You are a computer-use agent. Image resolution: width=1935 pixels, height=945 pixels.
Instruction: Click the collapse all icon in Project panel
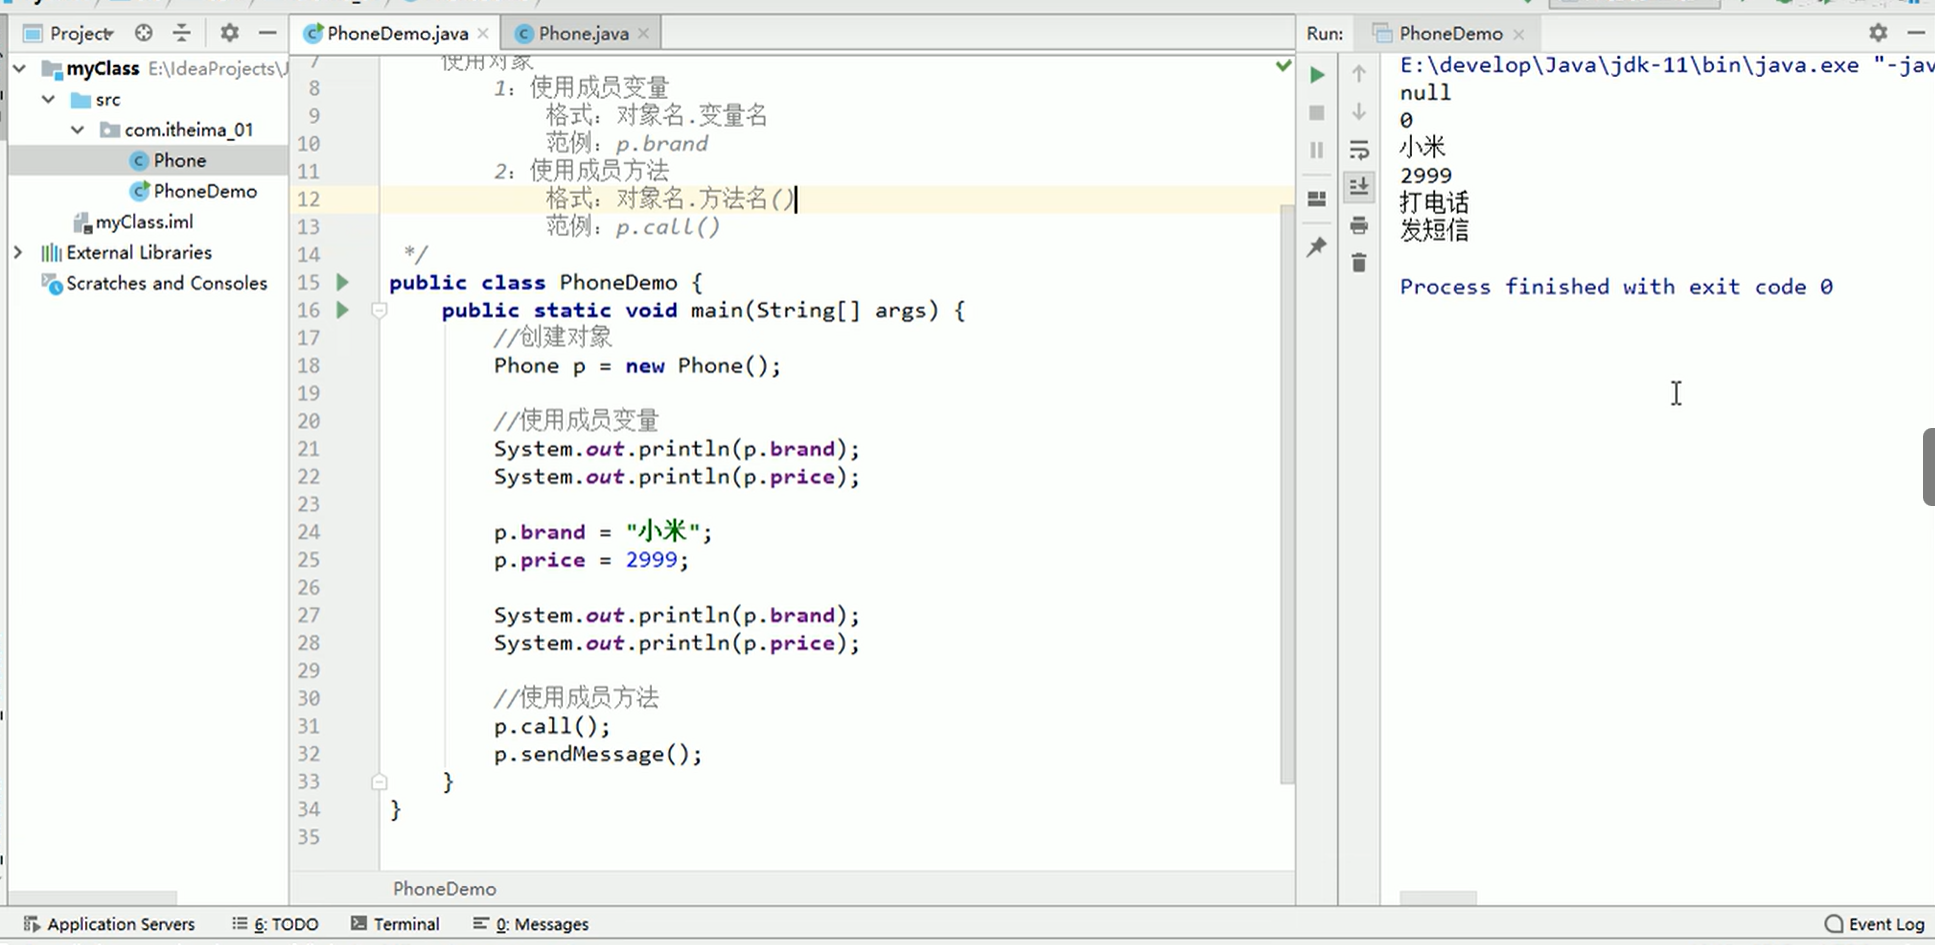click(x=181, y=33)
